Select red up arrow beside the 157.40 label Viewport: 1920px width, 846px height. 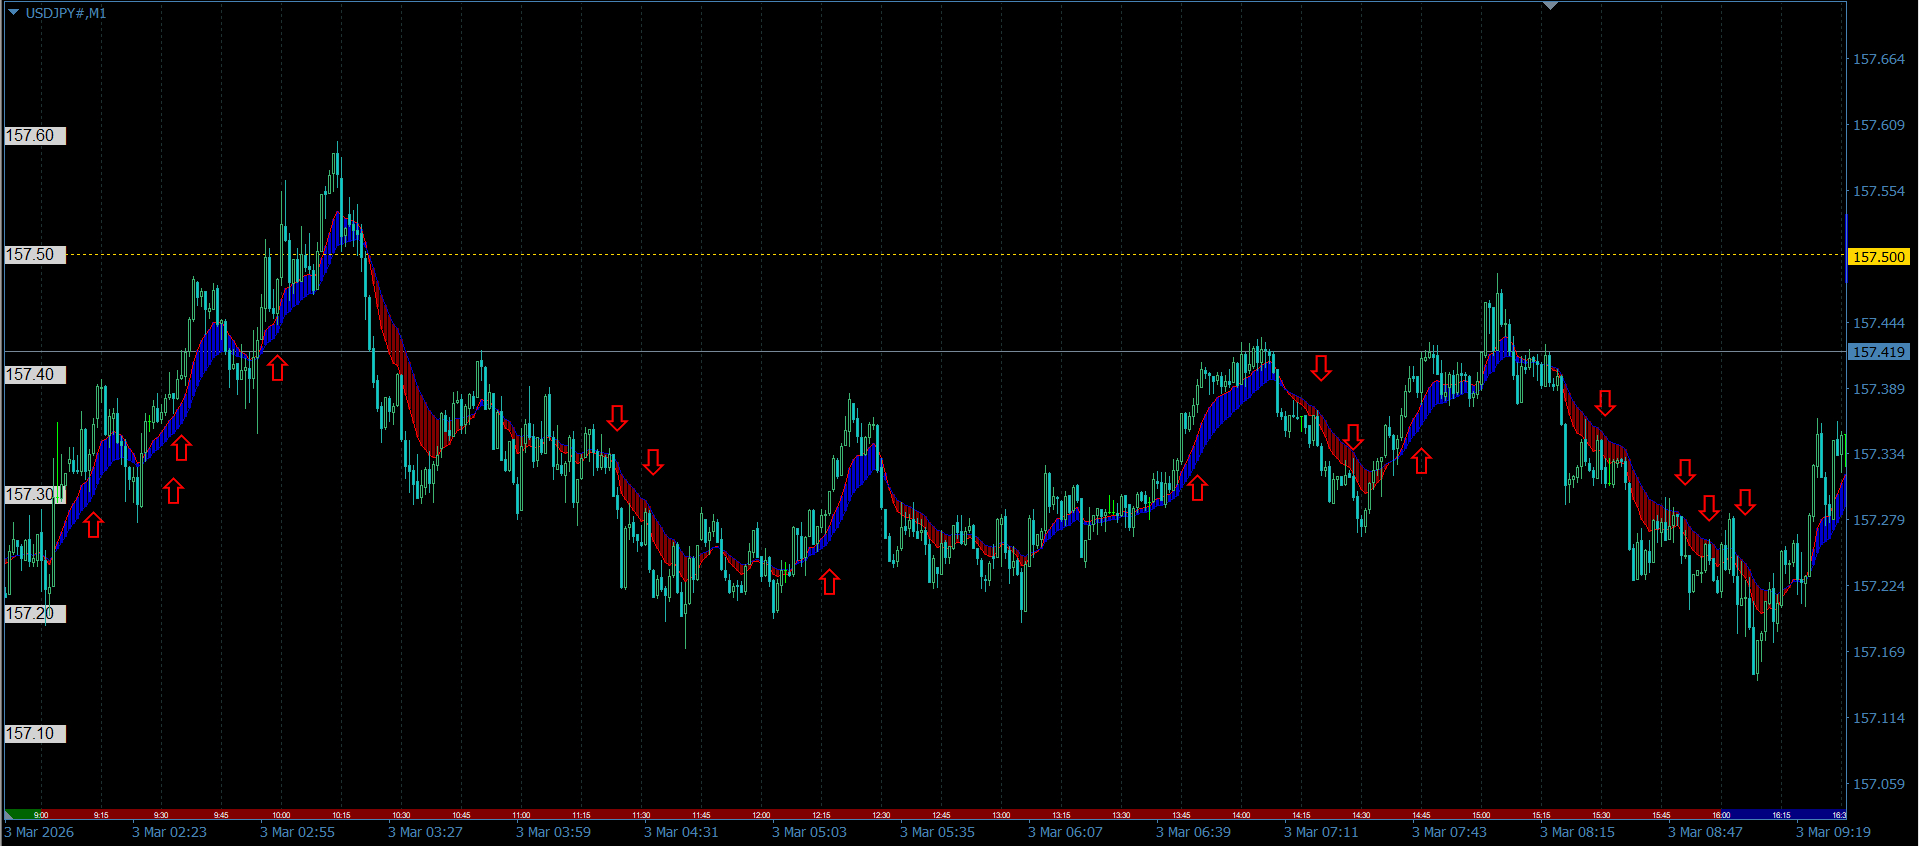(x=277, y=368)
